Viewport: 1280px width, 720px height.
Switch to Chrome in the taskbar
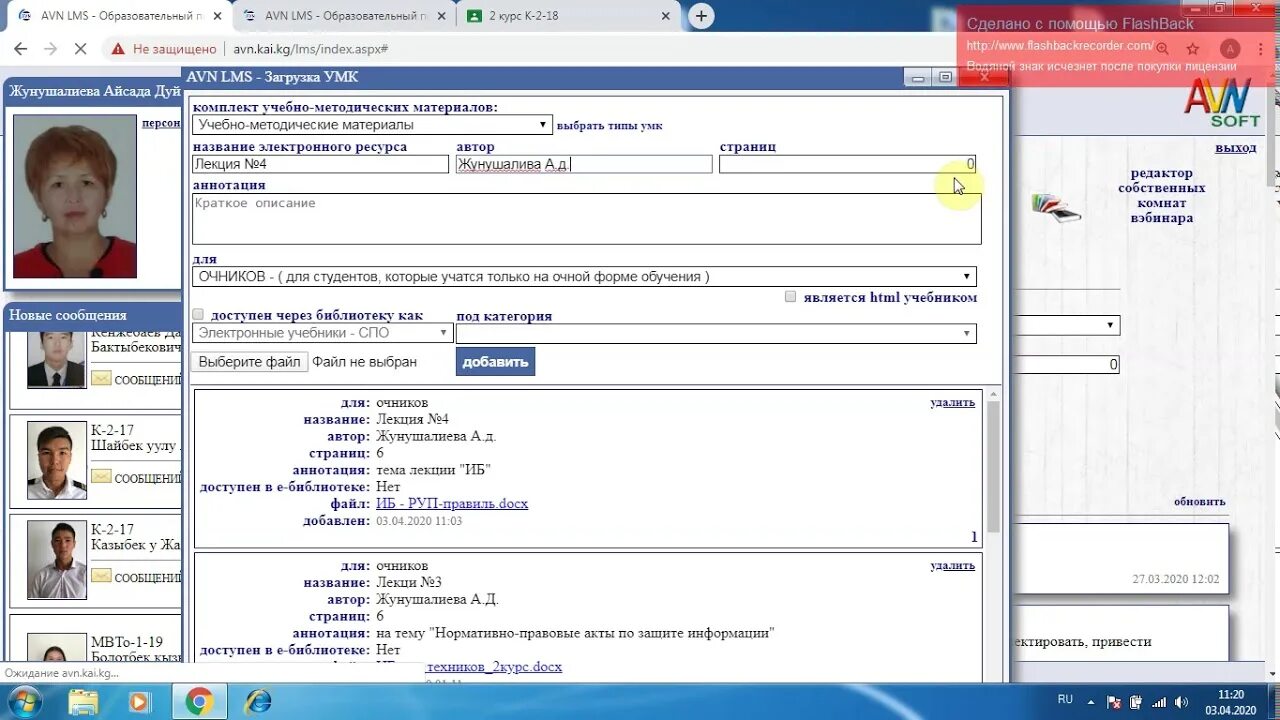tap(199, 702)
